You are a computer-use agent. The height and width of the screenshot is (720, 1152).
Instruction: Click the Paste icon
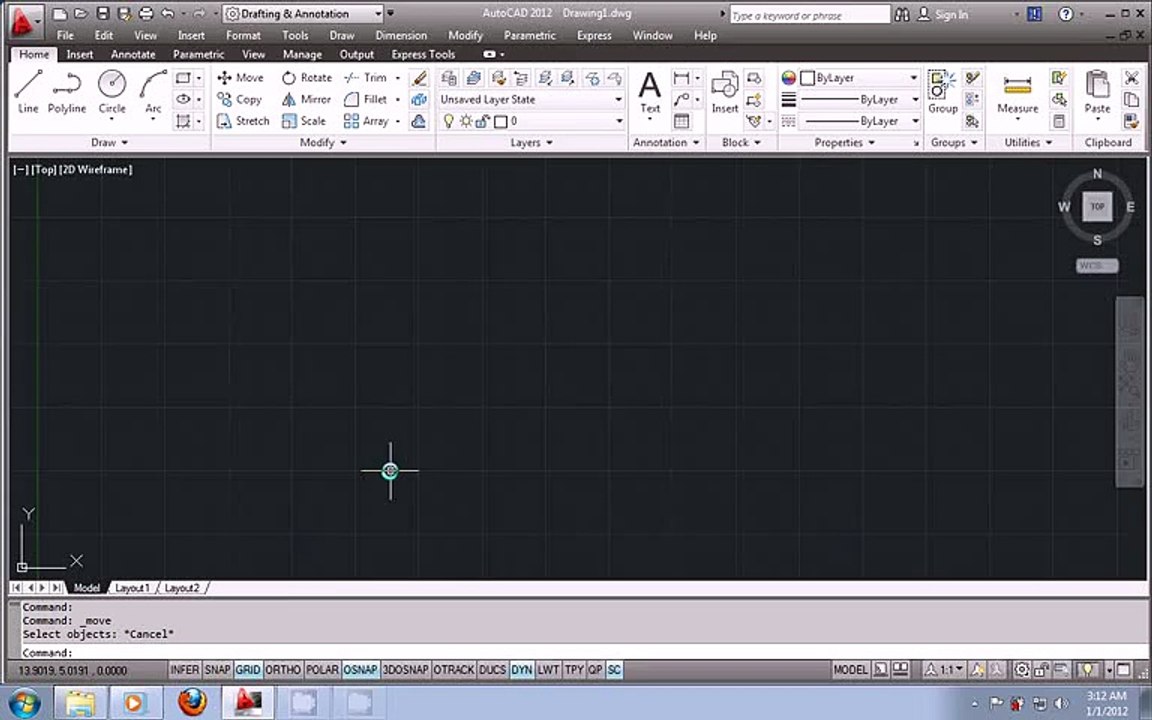[x=1097, y=92]
